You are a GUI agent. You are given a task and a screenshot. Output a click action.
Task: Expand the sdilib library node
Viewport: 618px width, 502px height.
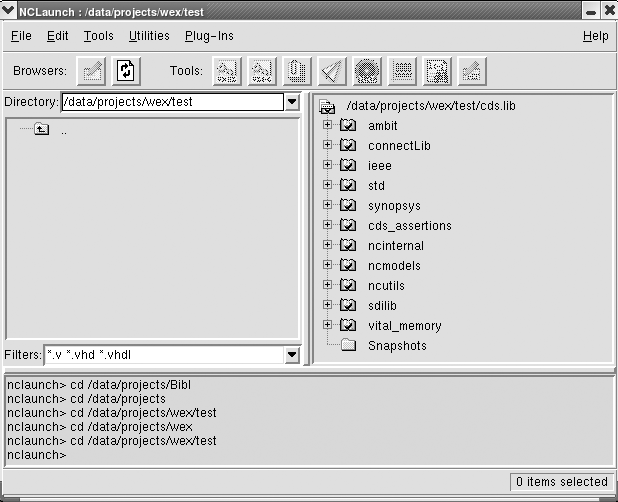(x=327, y=305)
